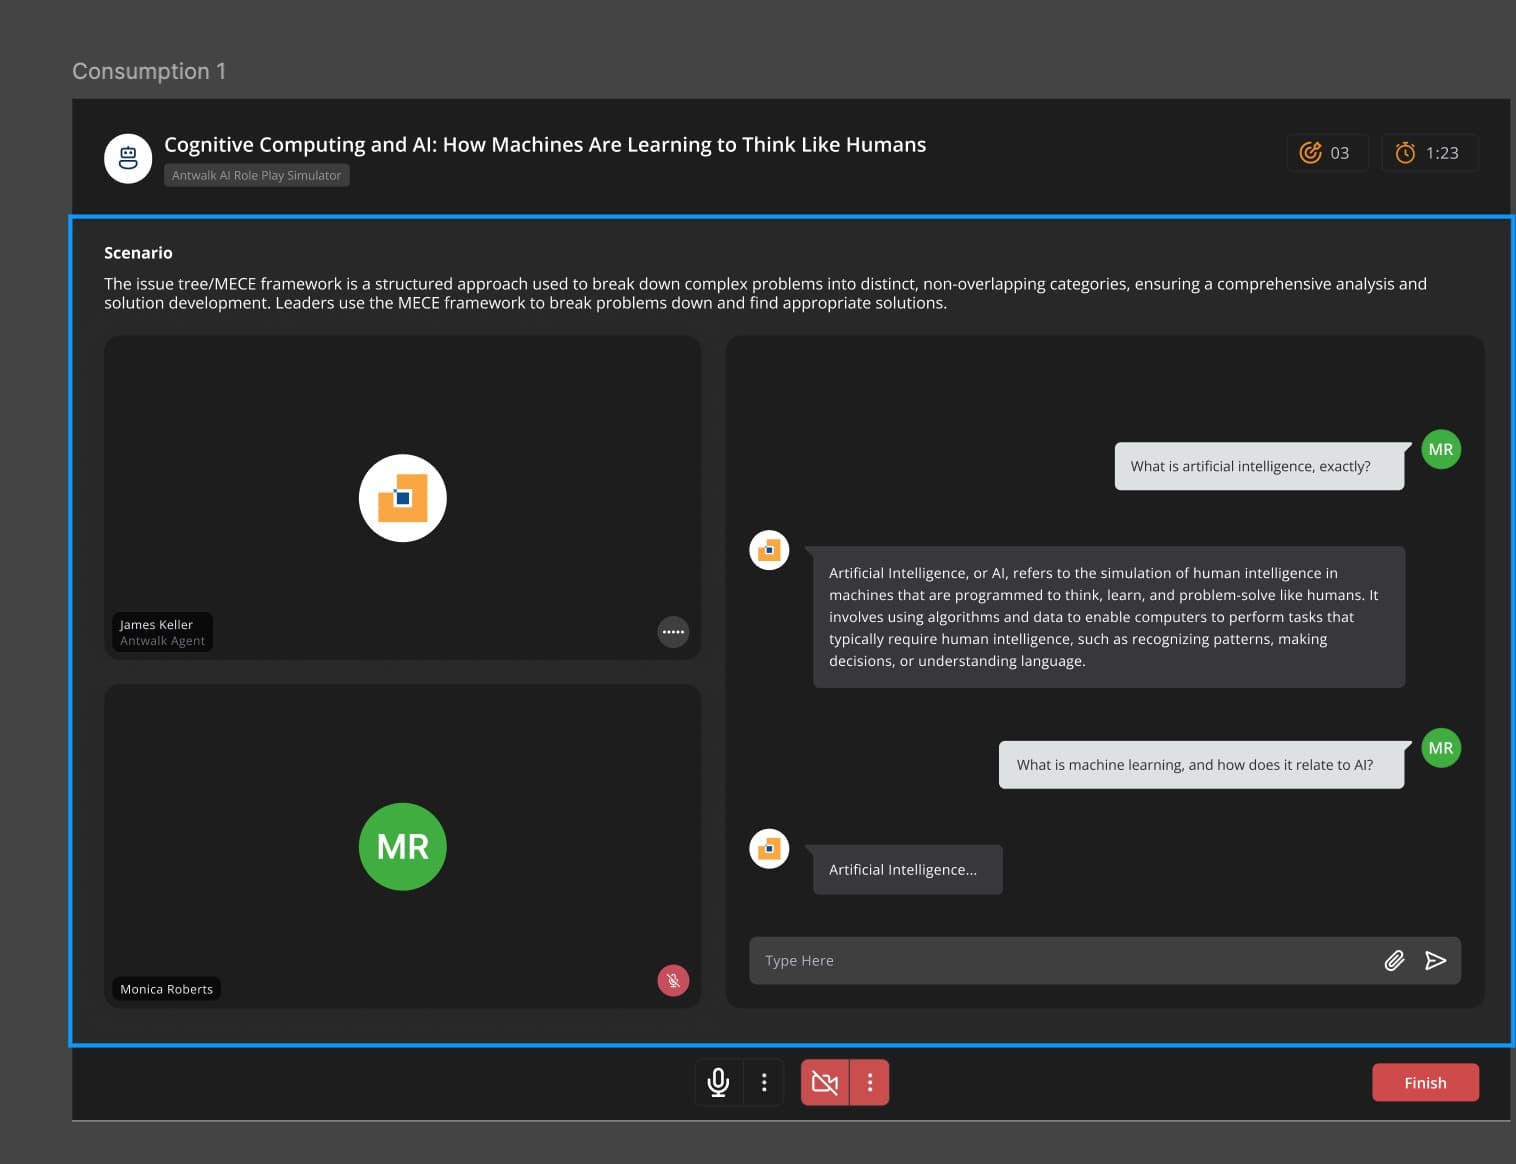Send the message with the send icon
Viewport: 1516px width, 1164px height.
pyautogui.click(x=1435, y=960)
